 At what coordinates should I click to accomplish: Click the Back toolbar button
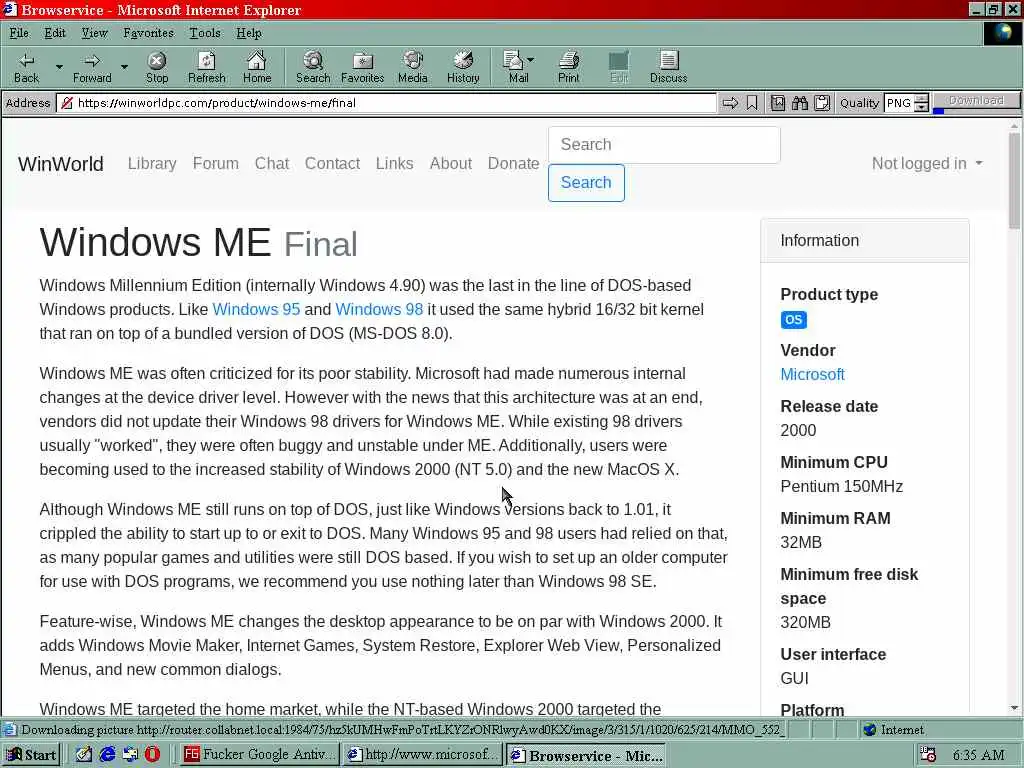coord(27,67)
